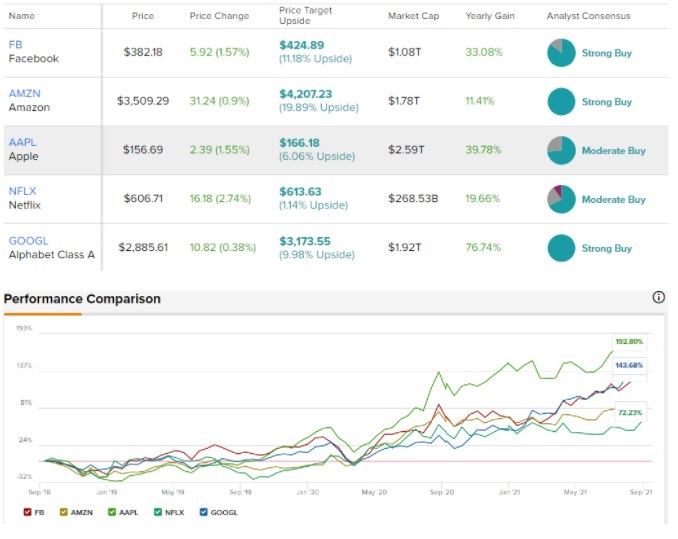Select the Performance Comparison tab
Image resolution: width=678 pixels, height=539 pixels.
click(82, 299)
